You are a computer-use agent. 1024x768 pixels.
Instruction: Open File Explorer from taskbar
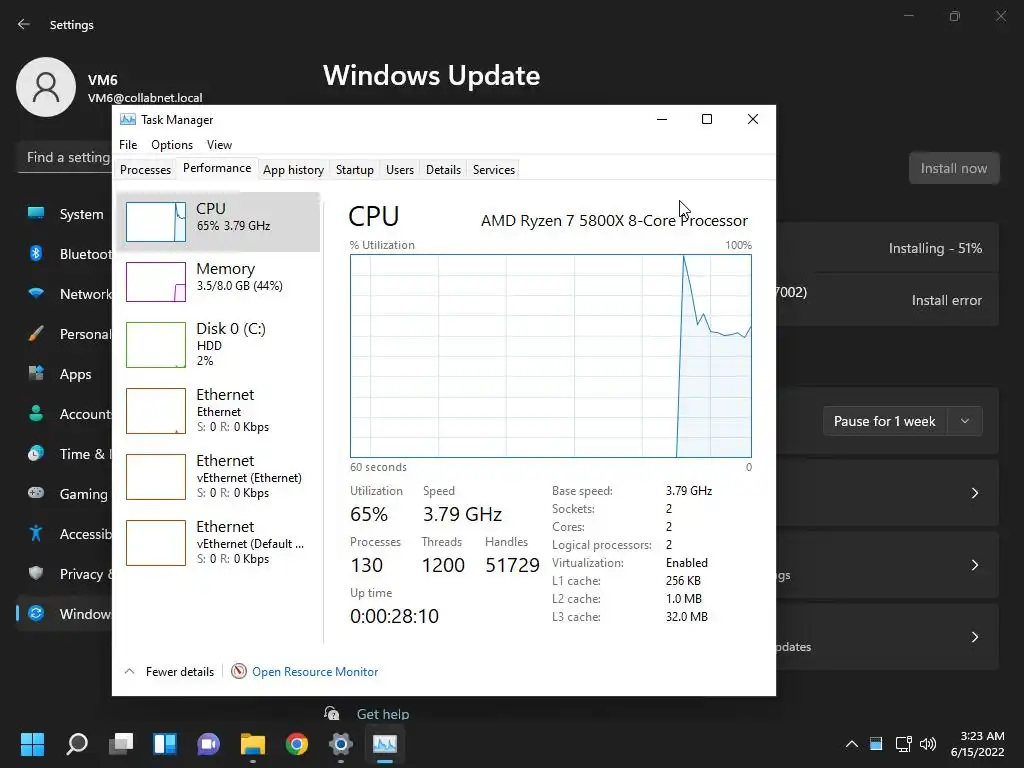253,744
